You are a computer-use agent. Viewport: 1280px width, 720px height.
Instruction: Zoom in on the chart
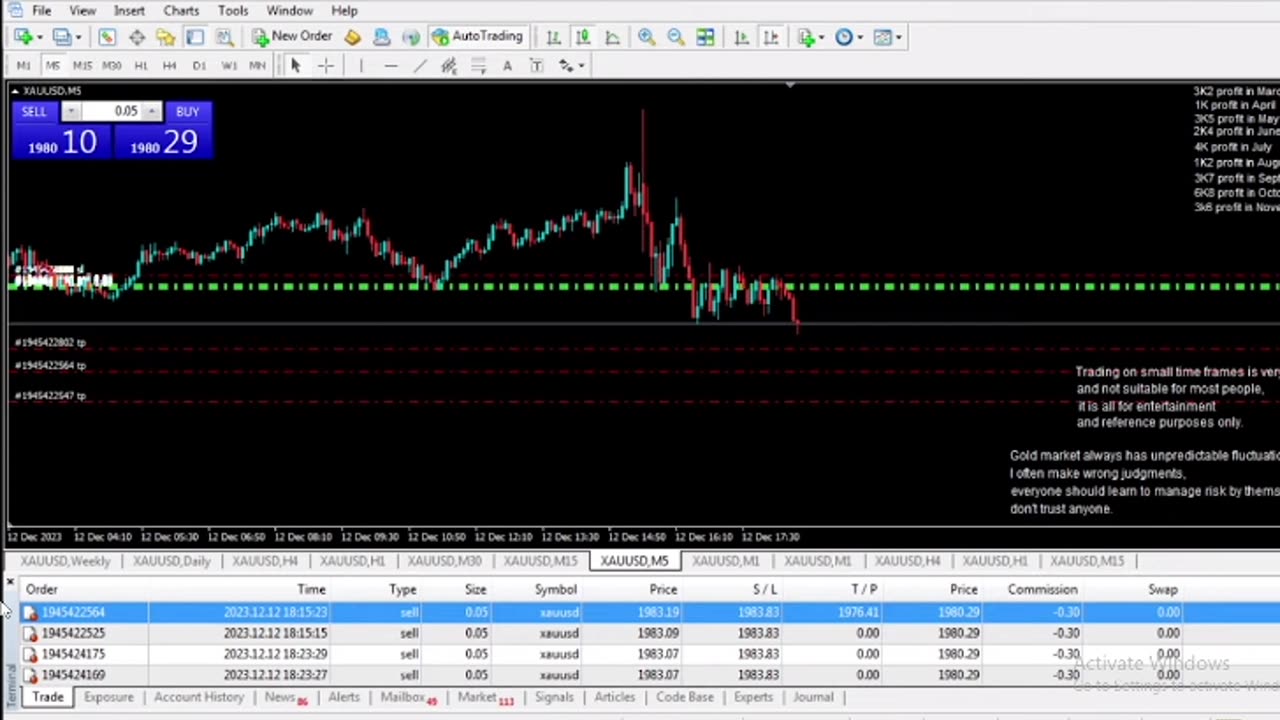click(x=646, y=37)
